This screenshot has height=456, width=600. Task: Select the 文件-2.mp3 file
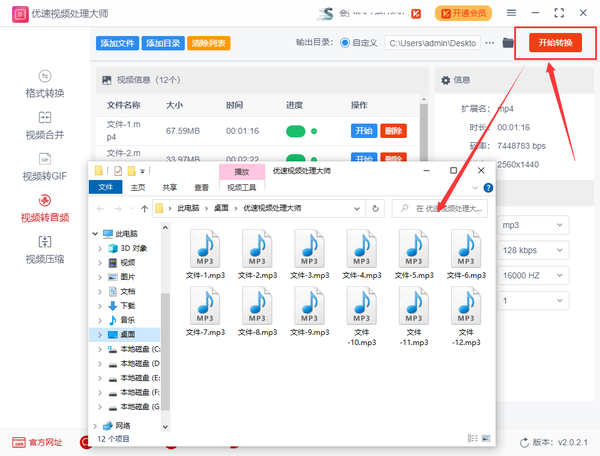(x=258, y=254)
